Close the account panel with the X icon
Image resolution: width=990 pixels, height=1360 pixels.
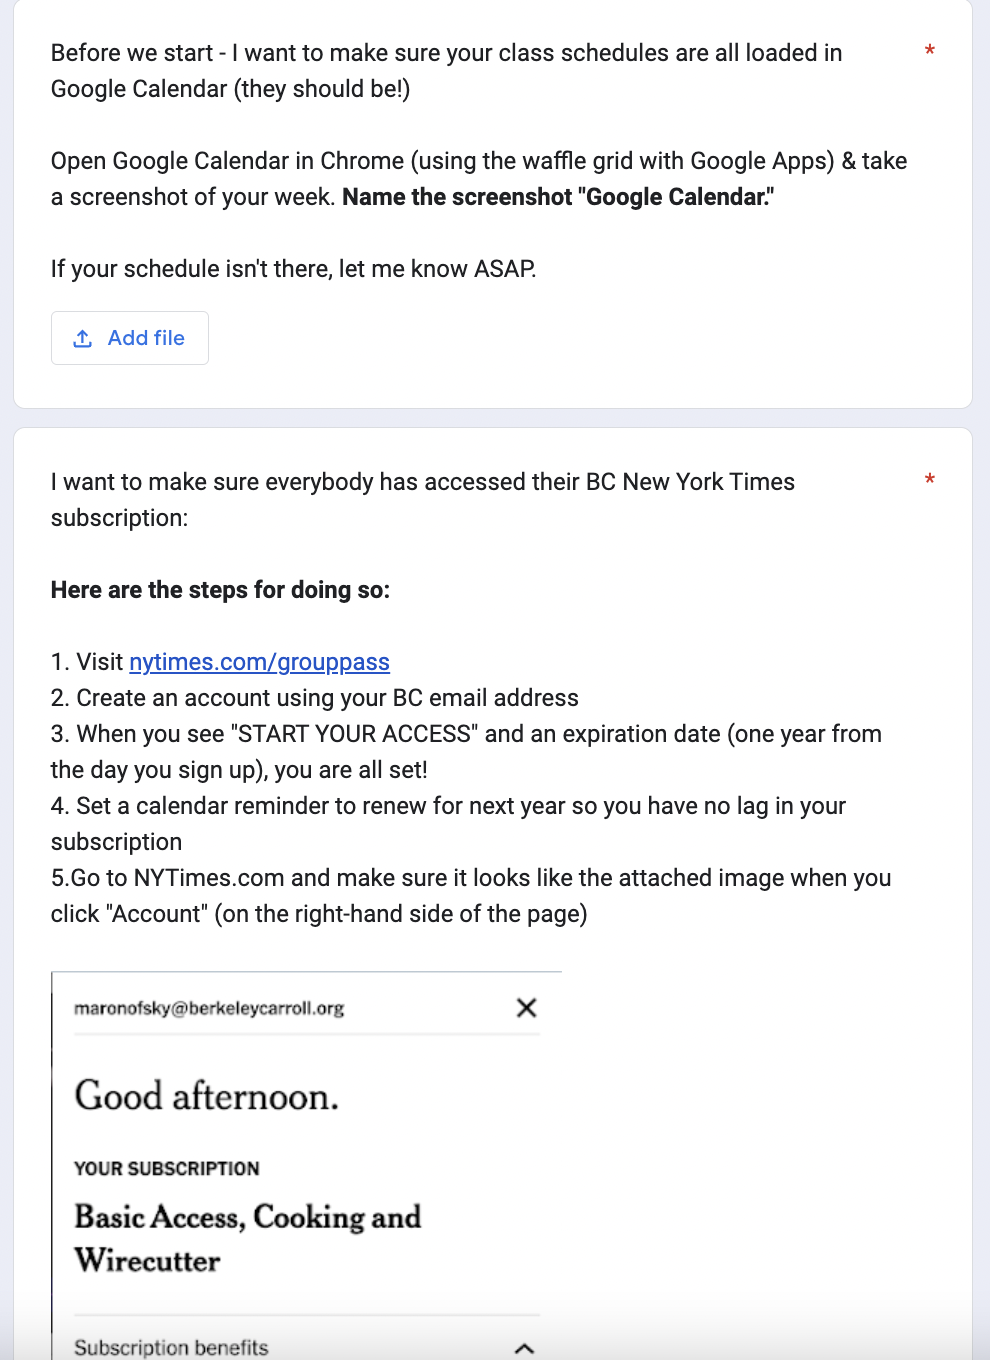tap(526, 1008)
